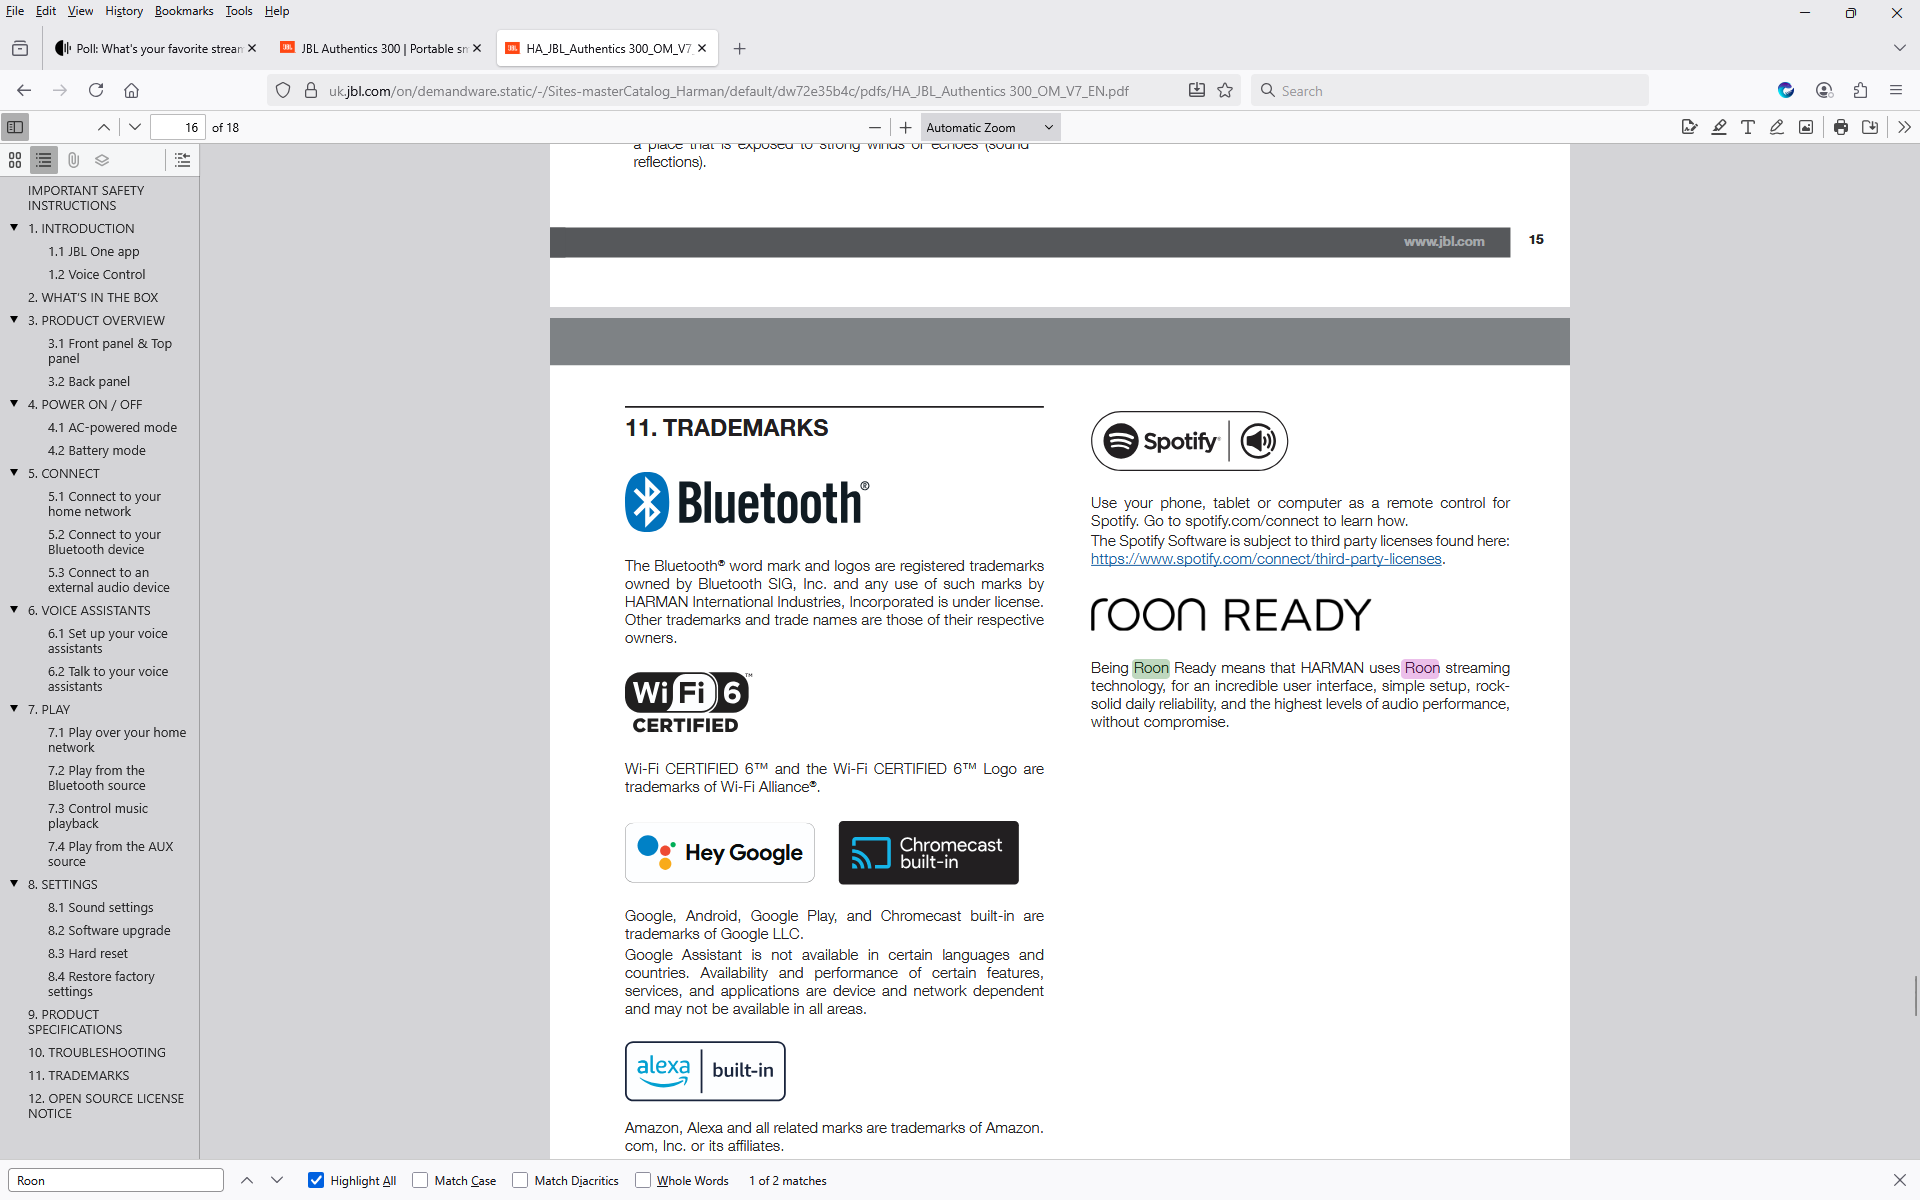Uncheck the Highlight All checkbox

[x=316, y=1180]
